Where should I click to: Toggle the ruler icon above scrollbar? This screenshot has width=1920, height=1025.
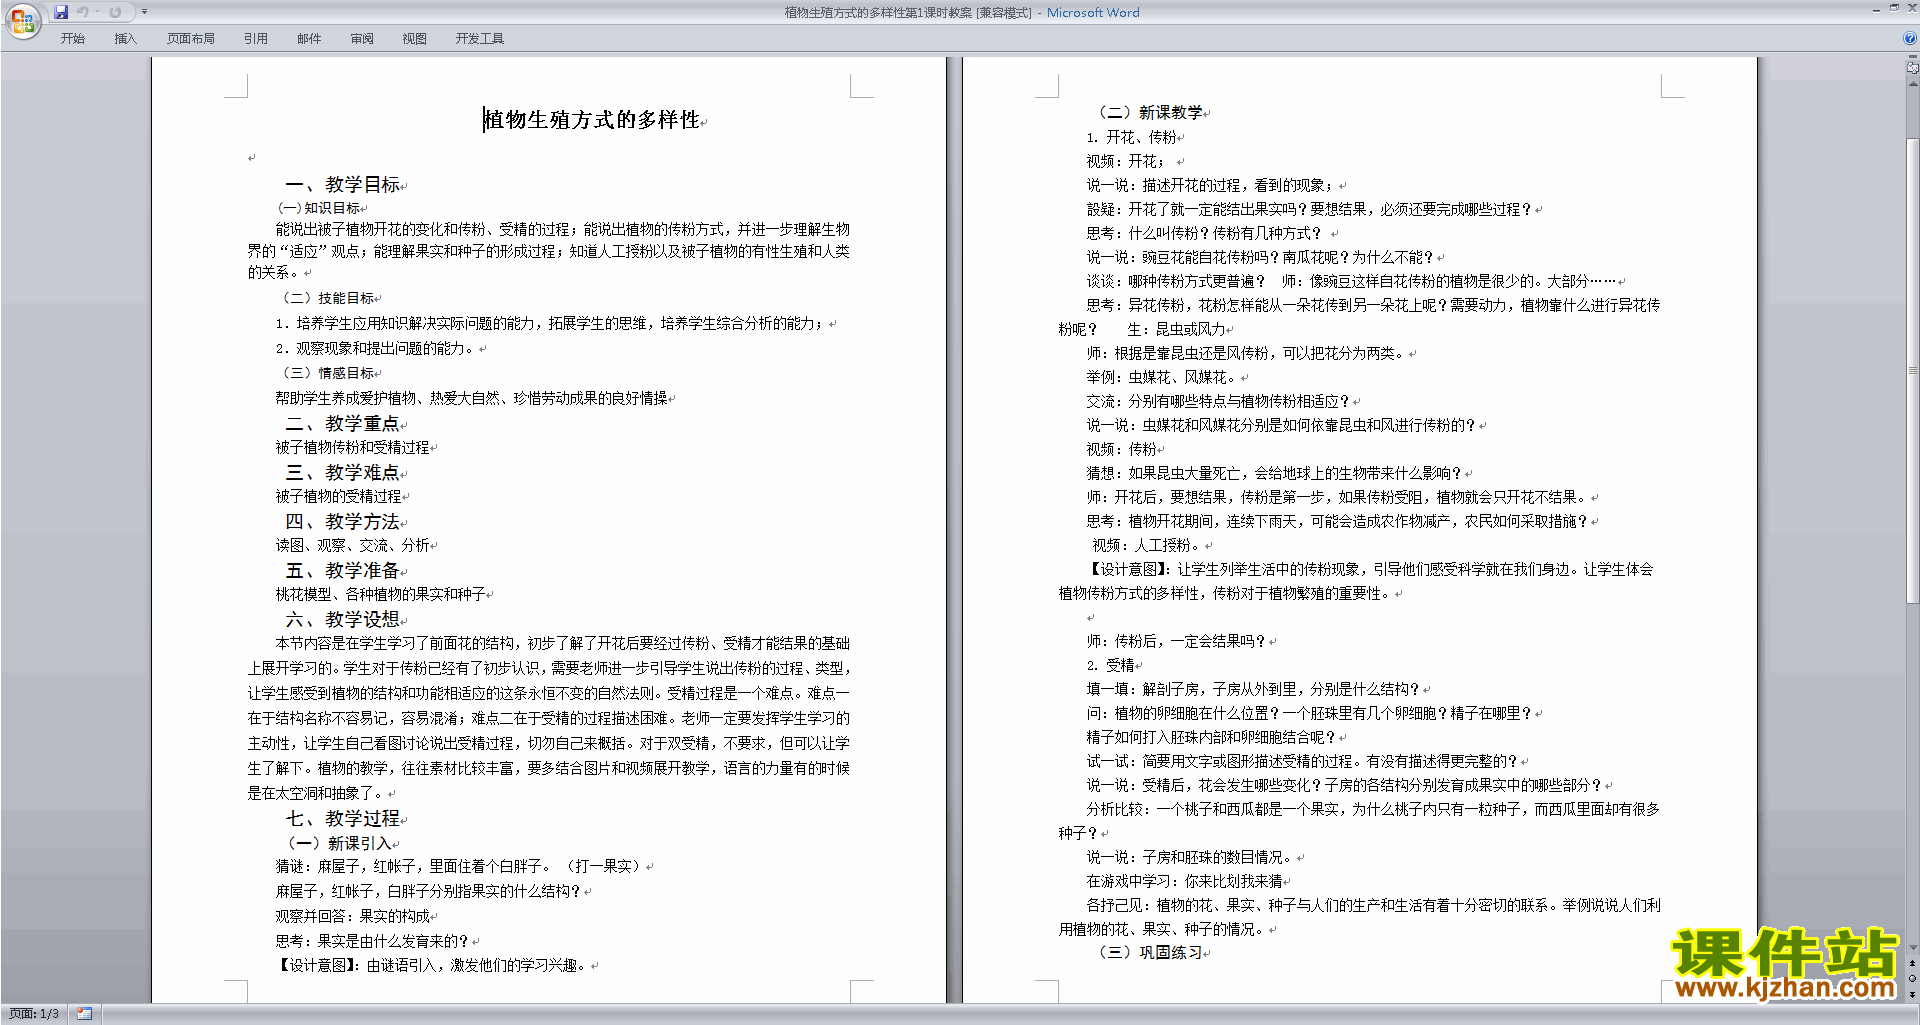[1913, 68]
